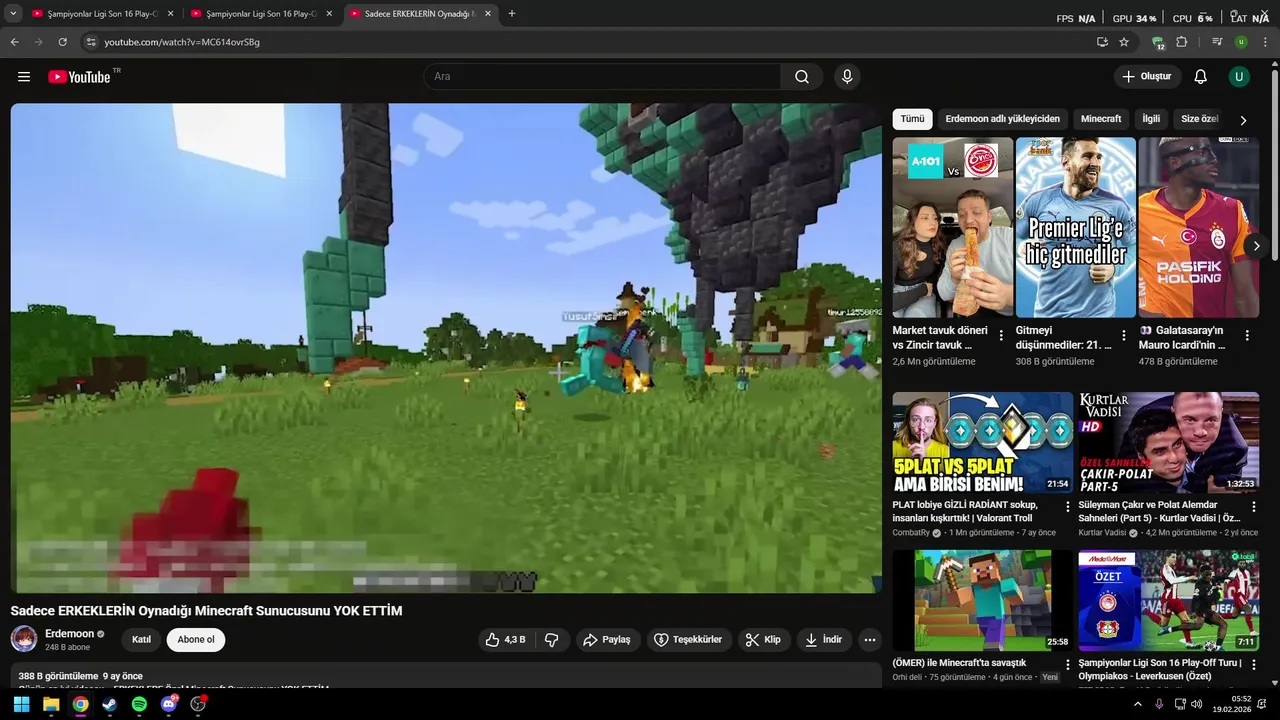Select the Minecraft filter chip
The width and height of the screenshot is (1280, 720).
pos(1101,119)
